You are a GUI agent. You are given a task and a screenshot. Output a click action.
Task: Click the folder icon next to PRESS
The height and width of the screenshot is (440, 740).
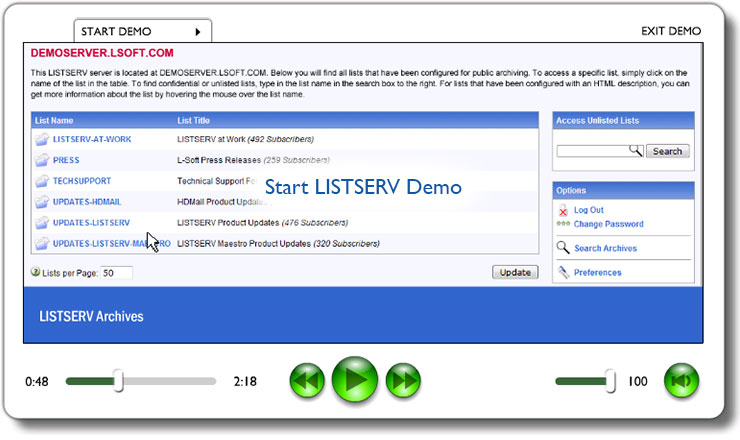pyautogui.click(x=42, y=160)
